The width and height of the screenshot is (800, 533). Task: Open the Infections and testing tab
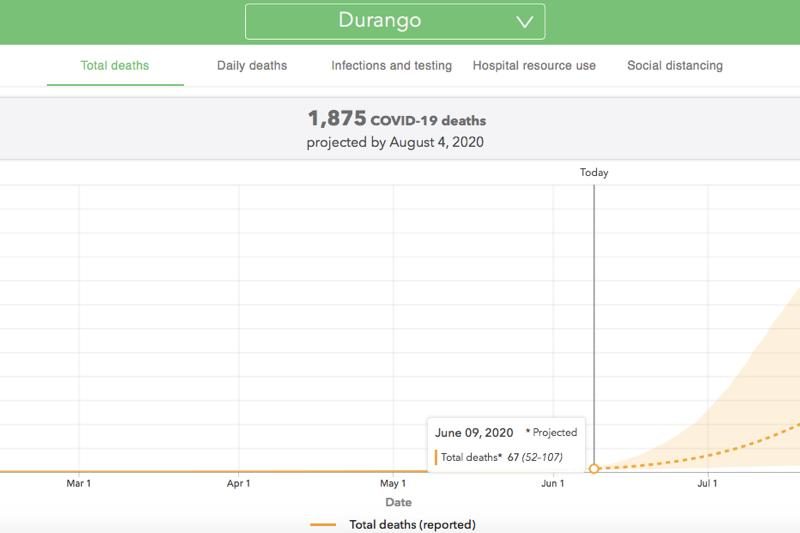391,66
